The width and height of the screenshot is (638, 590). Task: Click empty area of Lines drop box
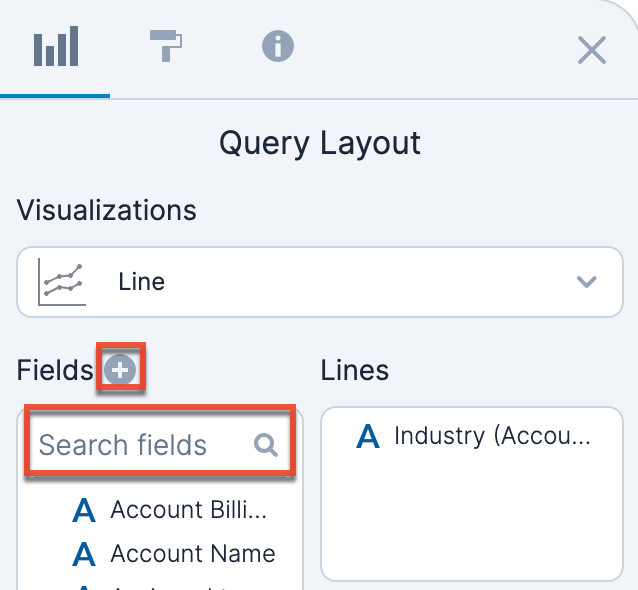click(x=470, y=520)
